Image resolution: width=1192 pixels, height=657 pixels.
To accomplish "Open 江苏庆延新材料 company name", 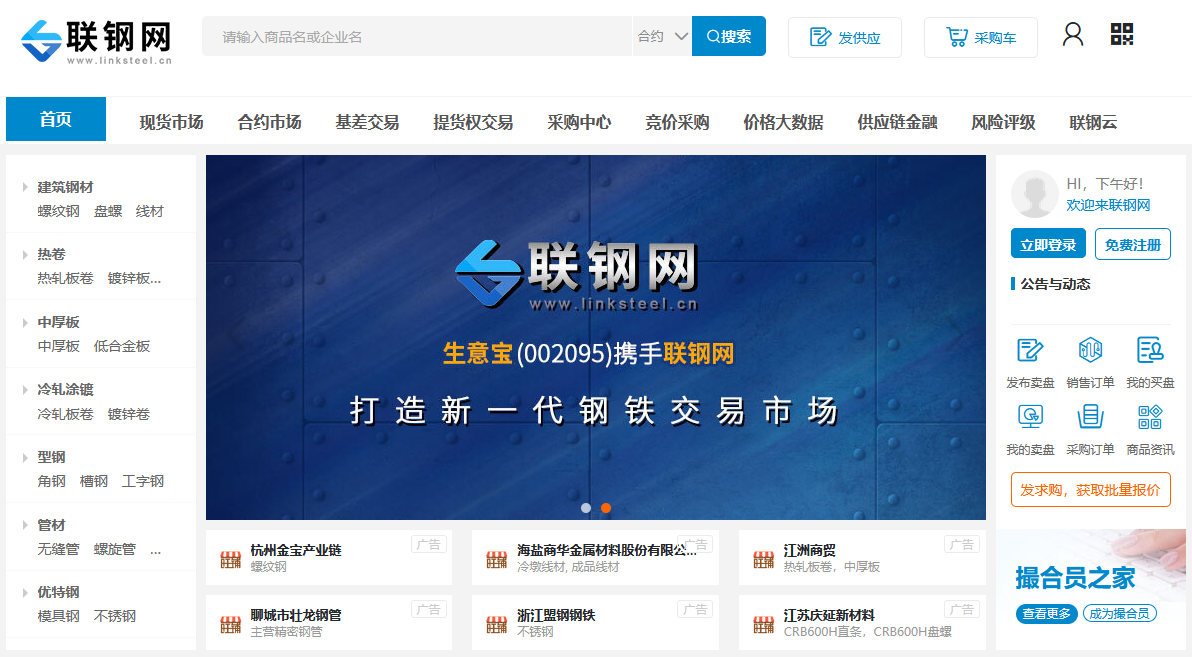I will [x=829, y=615].
